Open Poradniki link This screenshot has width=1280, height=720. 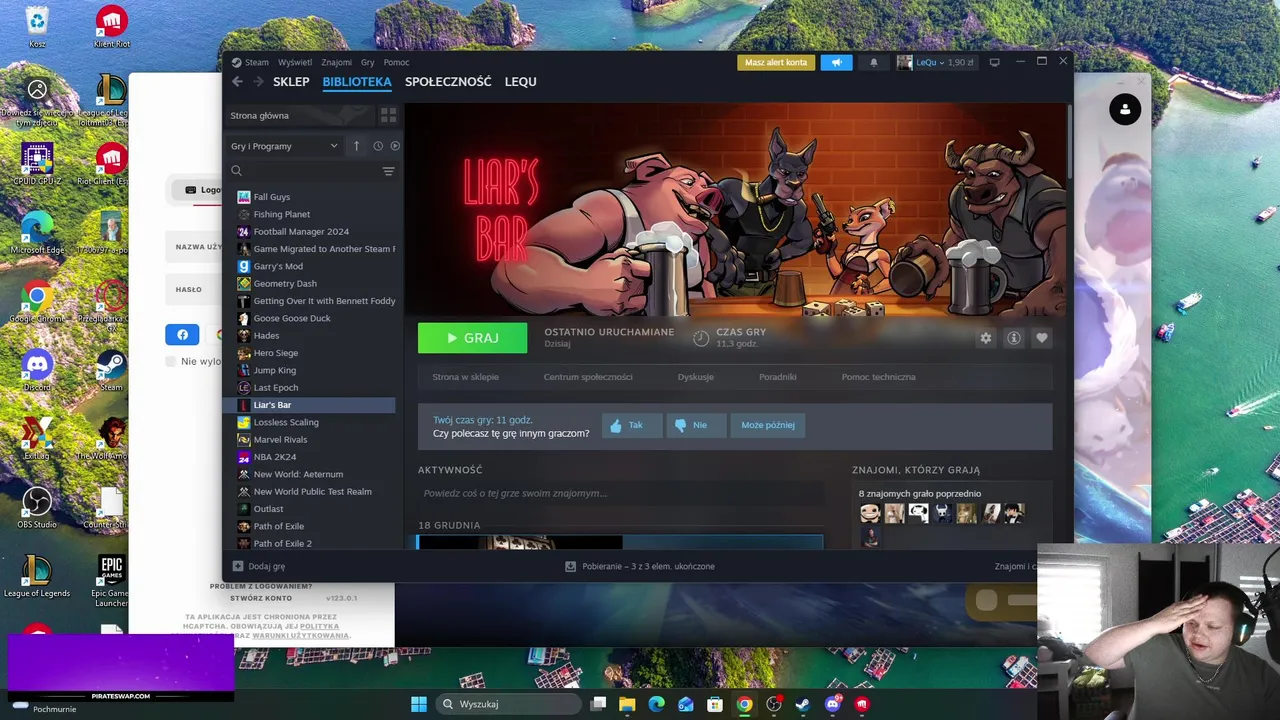[778, 377]
